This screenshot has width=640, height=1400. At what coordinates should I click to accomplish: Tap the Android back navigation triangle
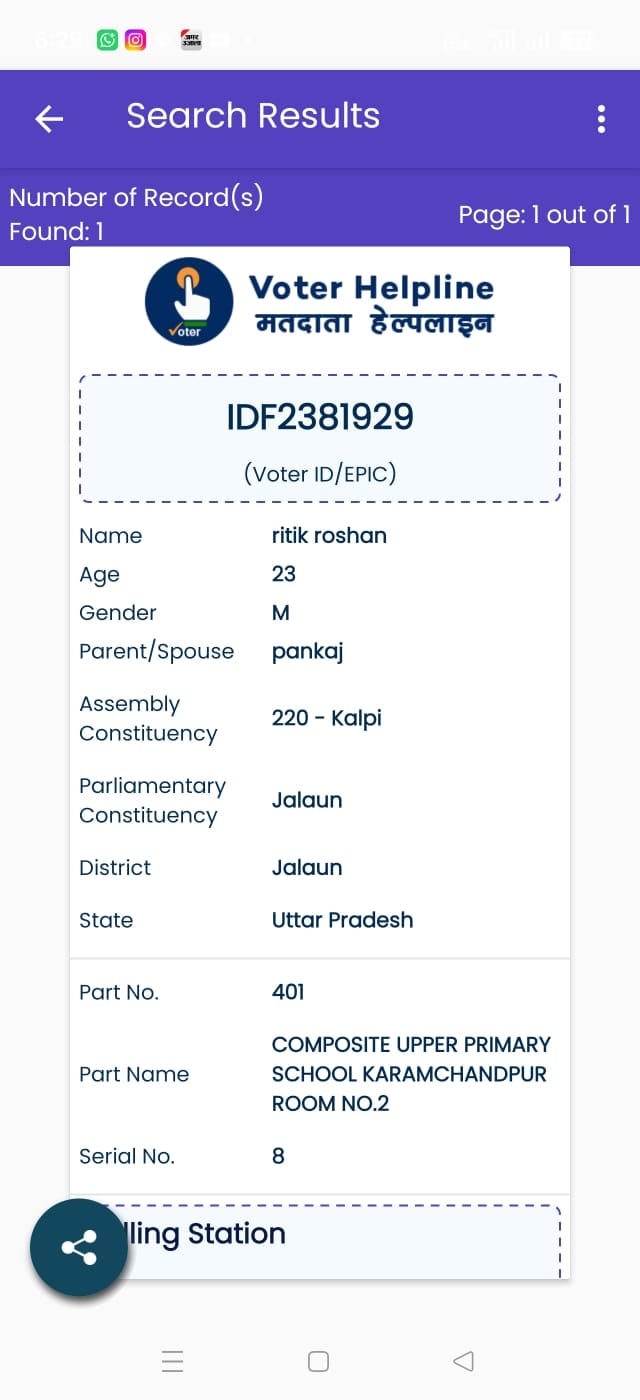pos(463,1361)
